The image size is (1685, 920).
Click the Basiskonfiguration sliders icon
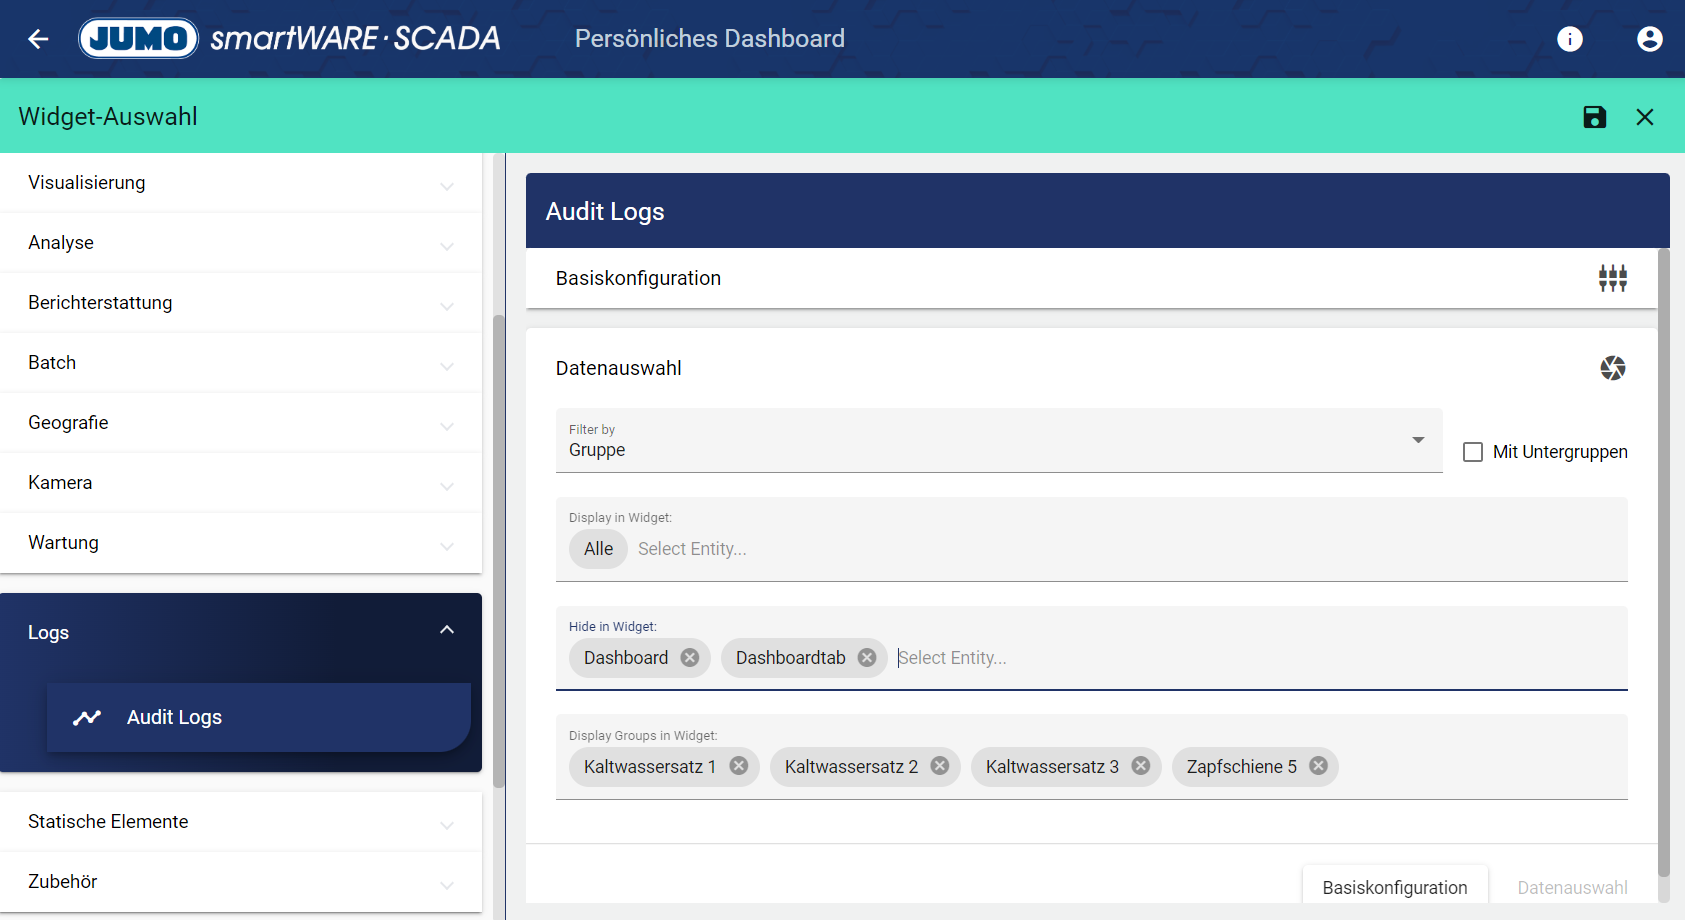(1612, 278)
